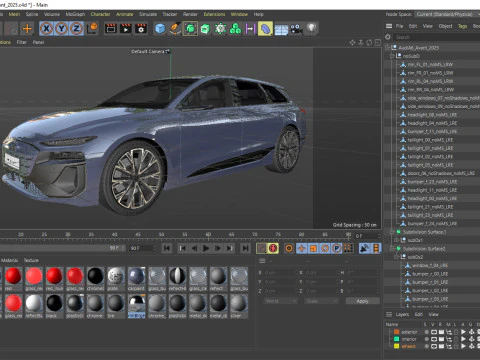Screen dimensions: 480x360
Task: Click the orange plus Place tool icon
Action: (x=27, y=29)
